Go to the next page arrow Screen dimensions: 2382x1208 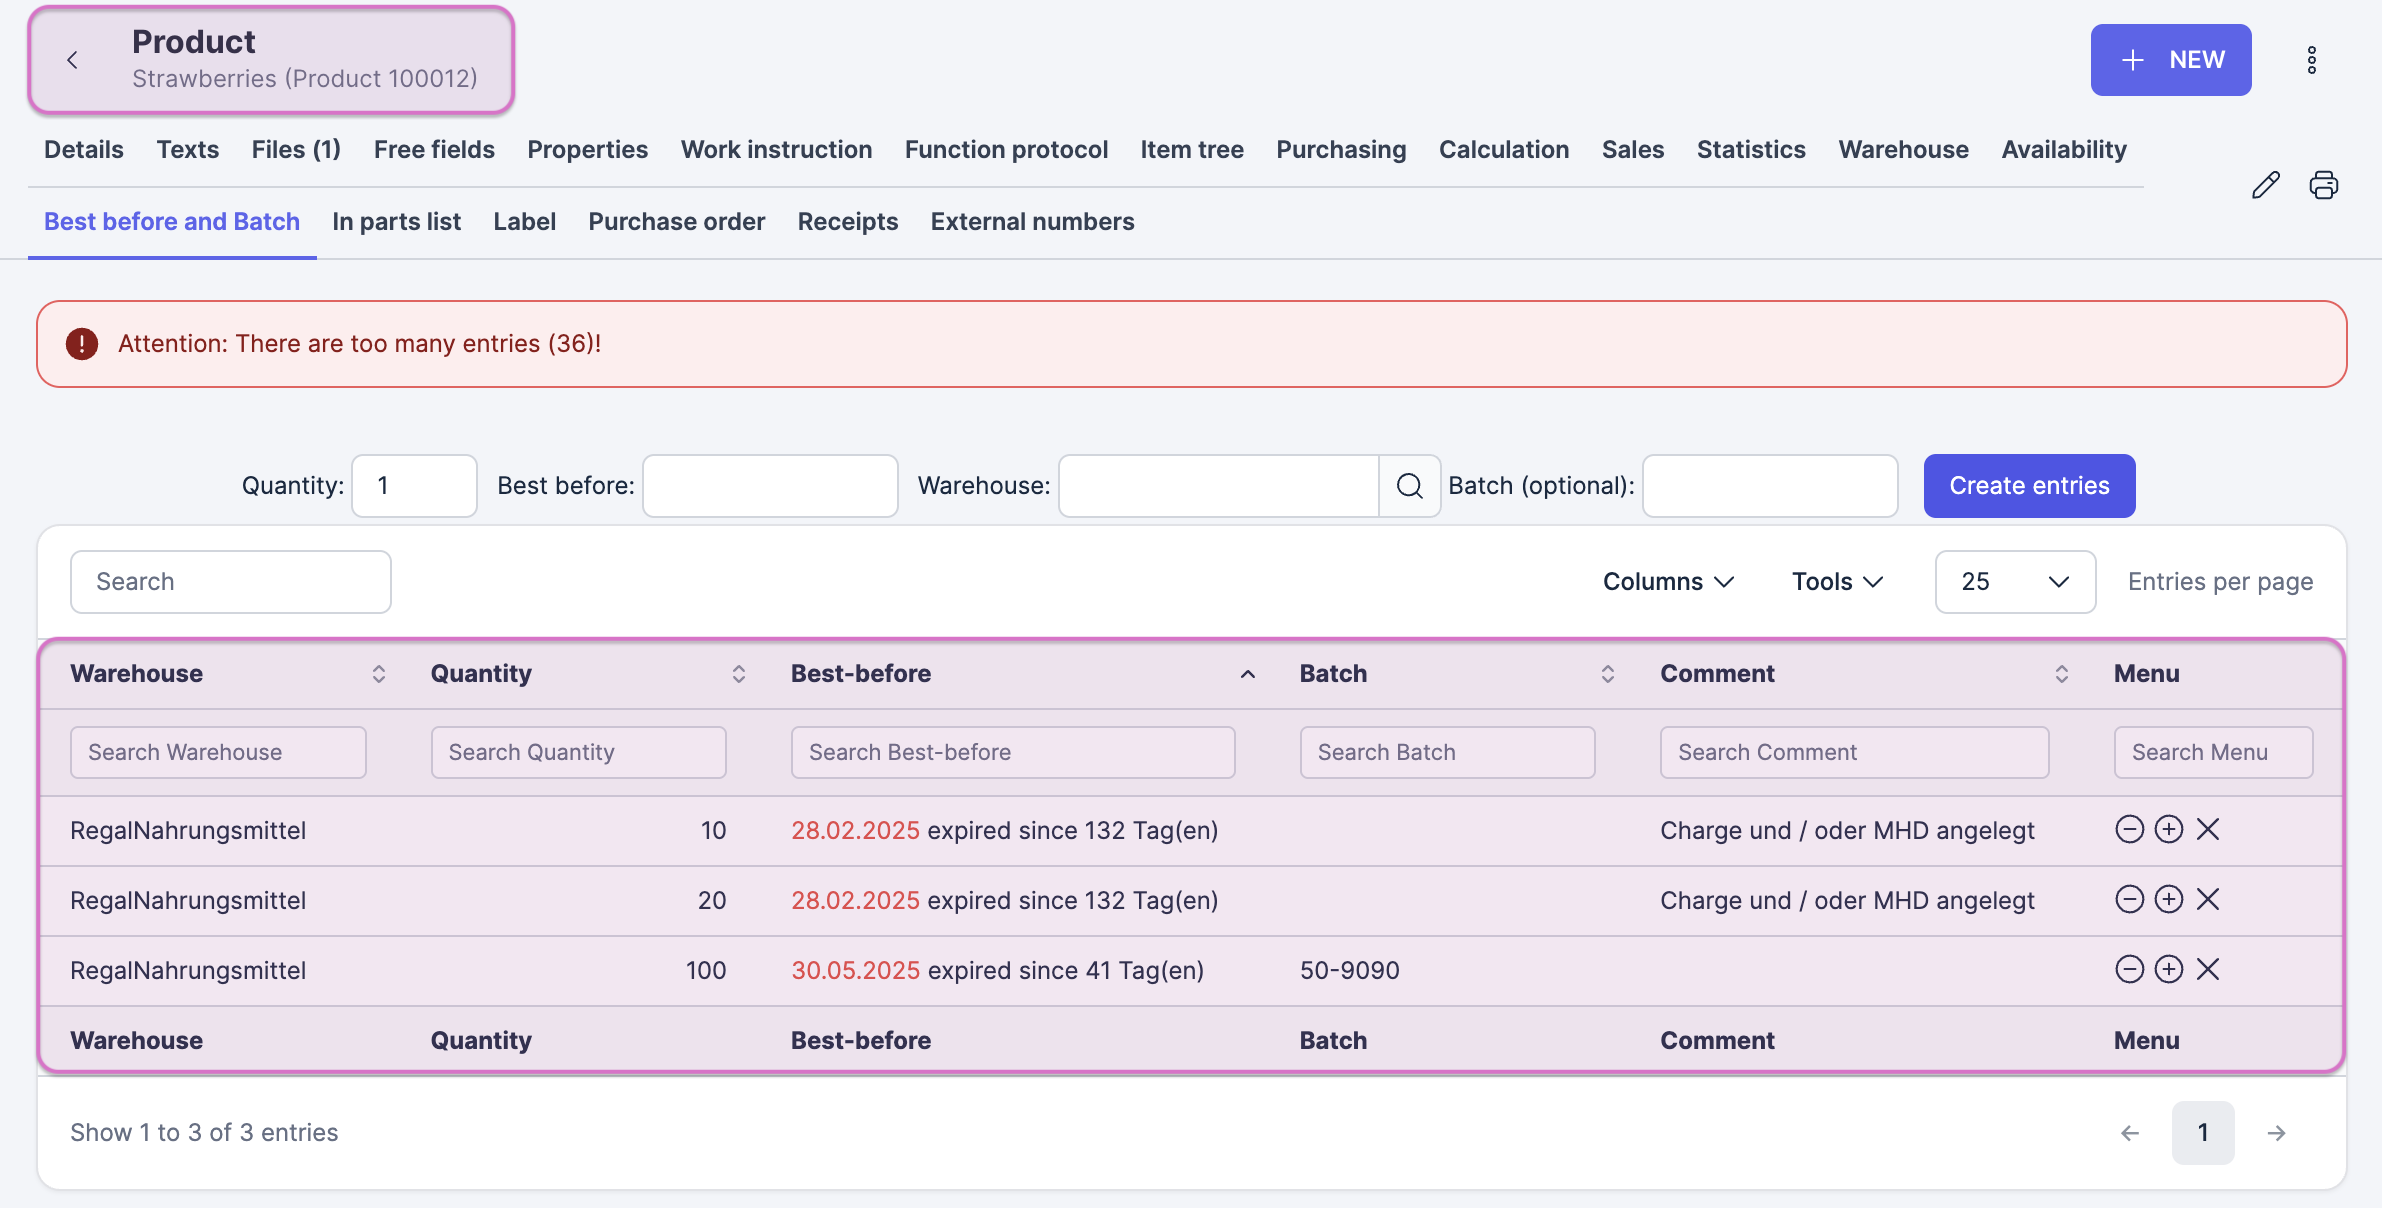(x=2276, y=1133)
